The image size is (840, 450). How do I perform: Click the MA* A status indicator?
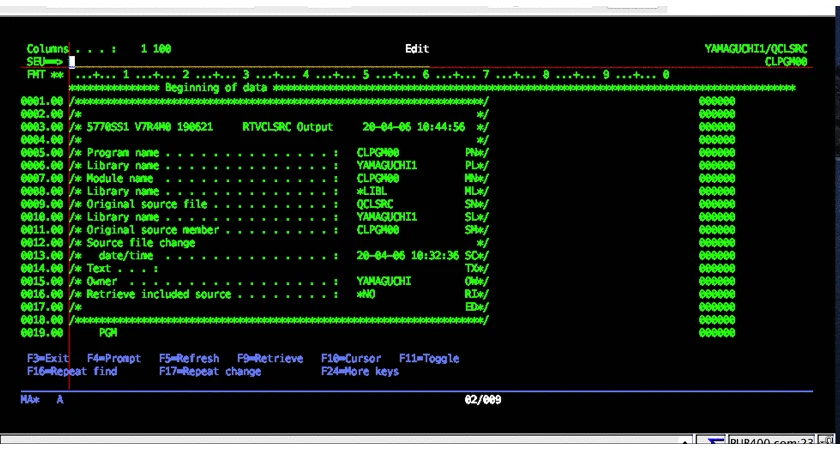[x=42, y=400]
